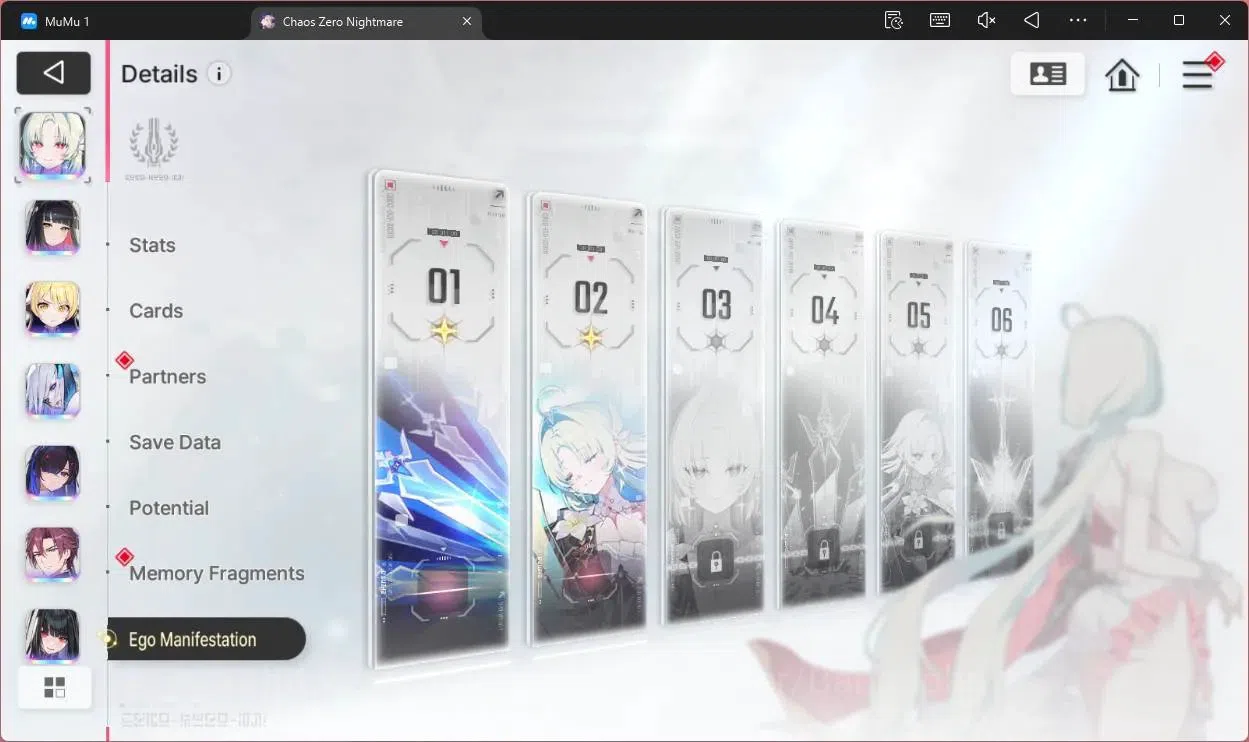Click the MuMu back triangle icon
This screenshot has height=742, width=1249.
1032,20
